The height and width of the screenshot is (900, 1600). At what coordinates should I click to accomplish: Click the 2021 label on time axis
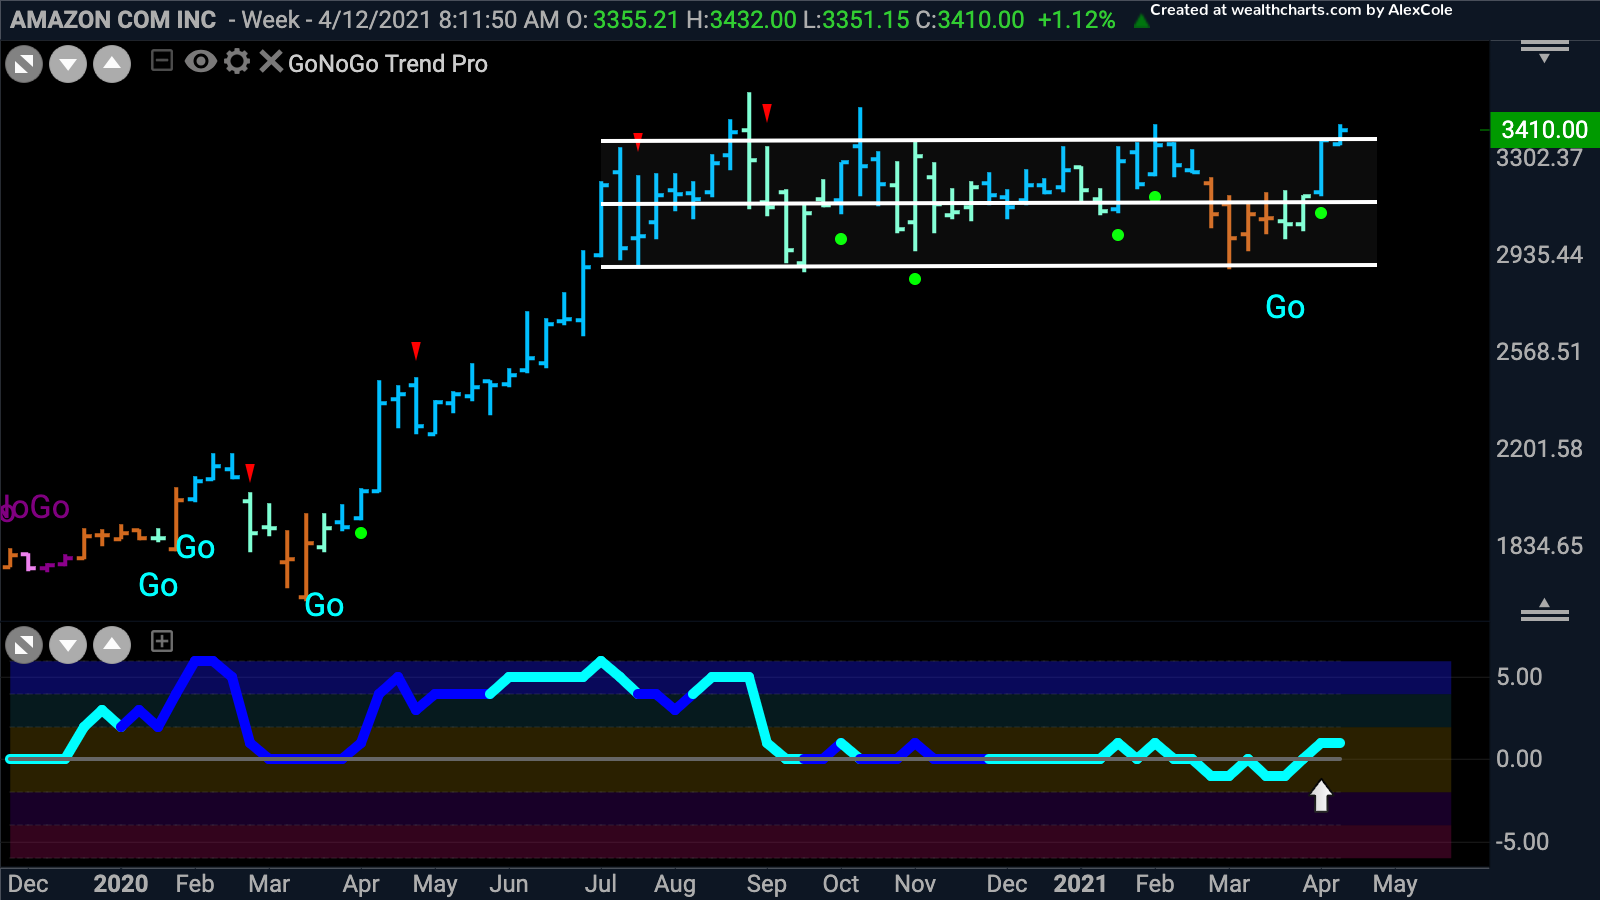click(x=1080, y=884)
